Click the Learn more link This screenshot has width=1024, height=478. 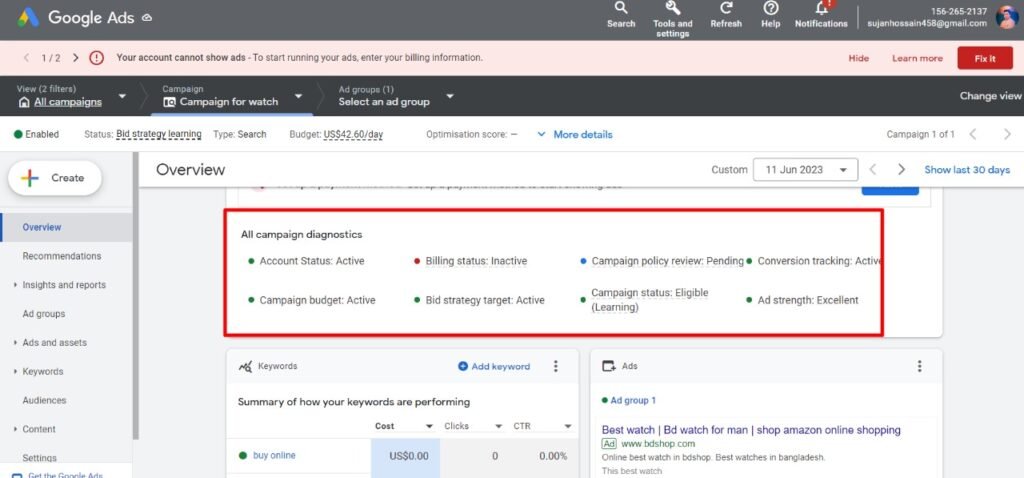click(917, 58)
